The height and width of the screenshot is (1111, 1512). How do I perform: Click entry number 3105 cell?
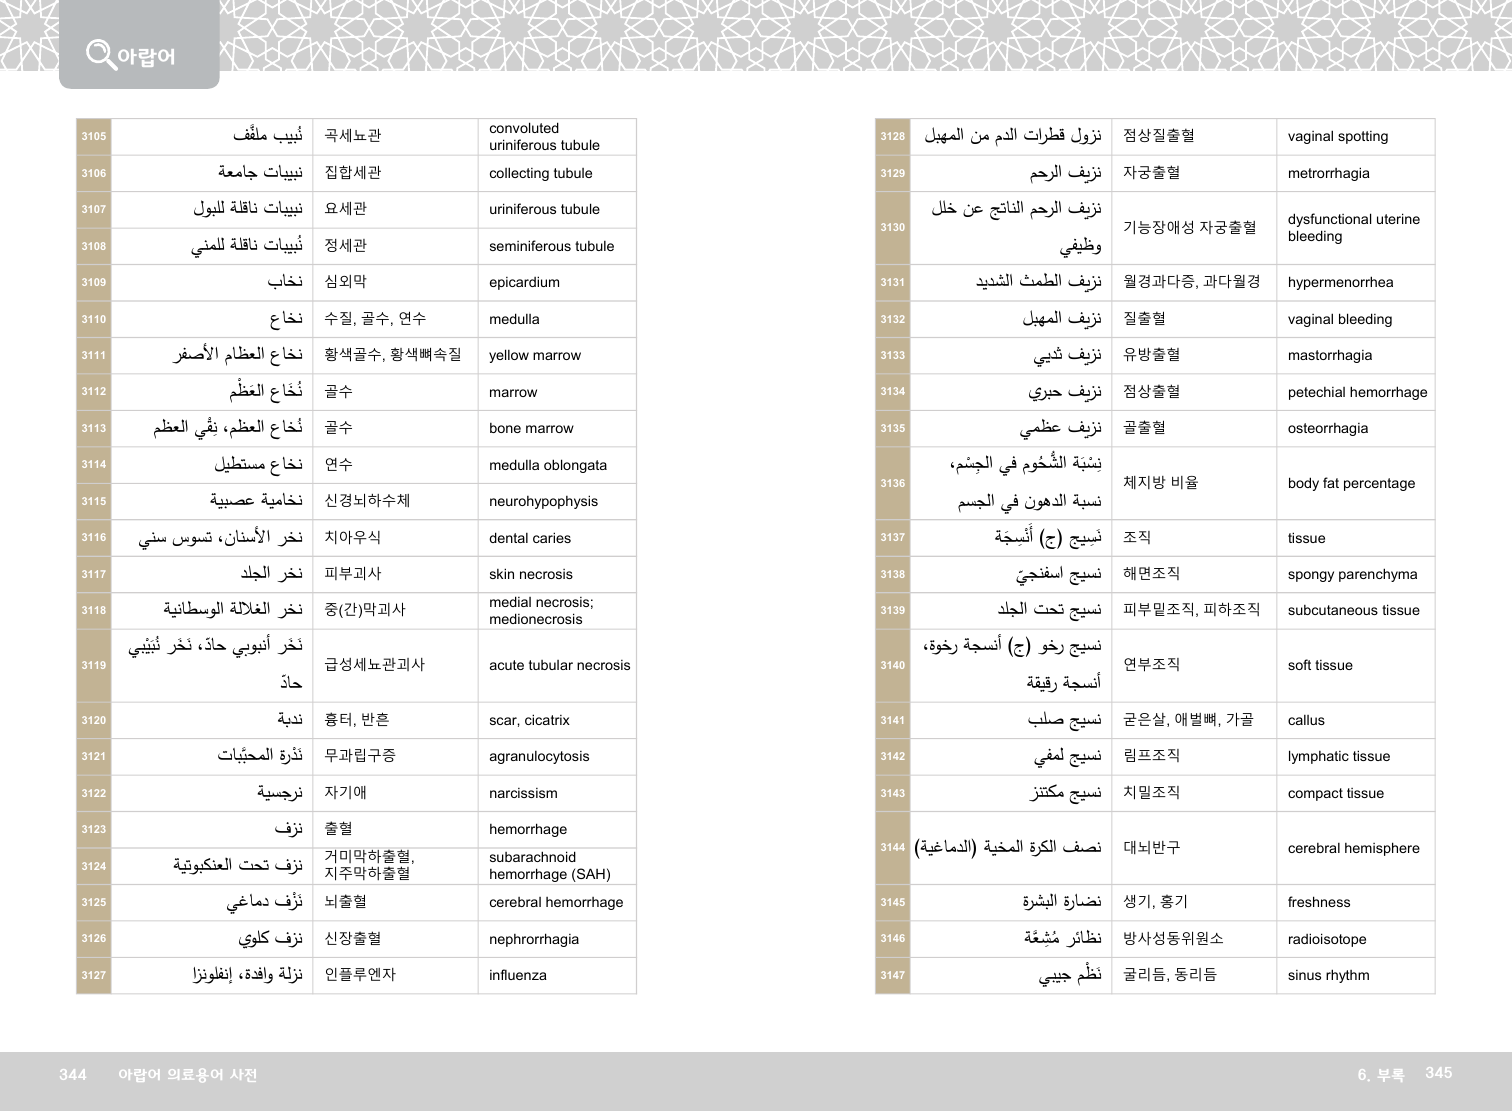(94, 136)
